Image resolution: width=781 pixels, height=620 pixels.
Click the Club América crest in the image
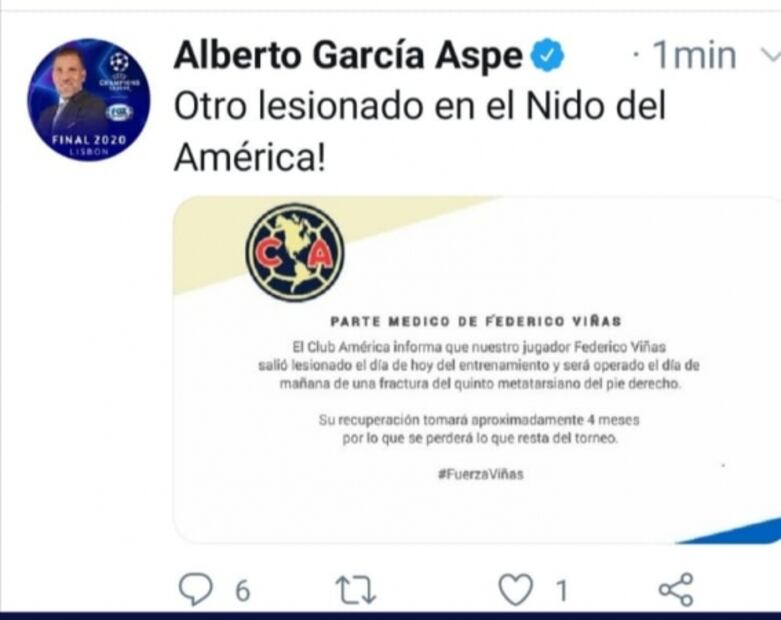click(x=295, y=252)
